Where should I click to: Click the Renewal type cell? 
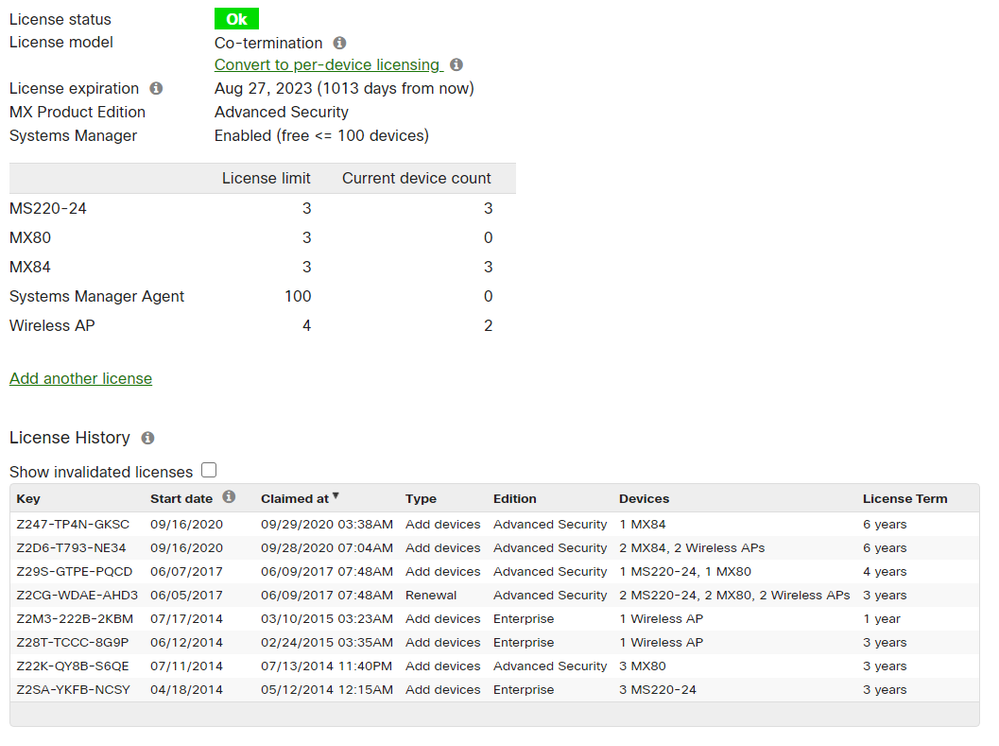click(x=431, y=595)
